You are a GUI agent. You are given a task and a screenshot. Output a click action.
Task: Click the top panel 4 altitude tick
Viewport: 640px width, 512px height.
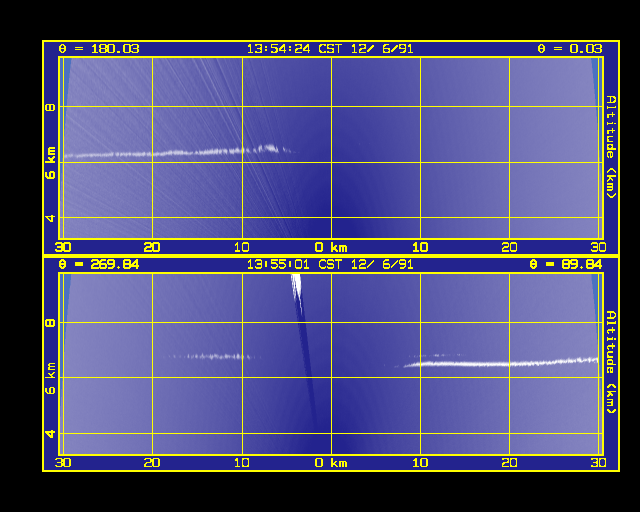pos(50,218)
